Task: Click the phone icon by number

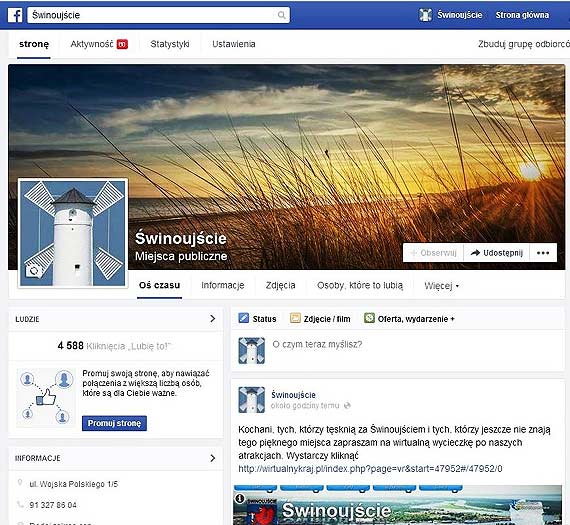Action: (20, 504)
